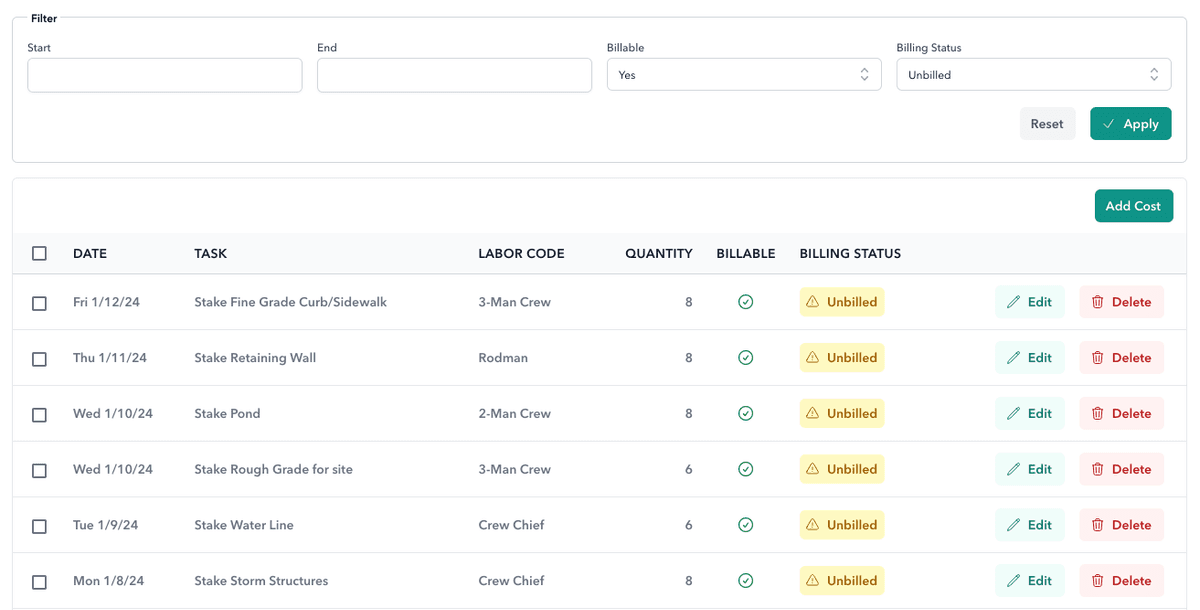Click the Apply button to filter results

(x=1130, y=123)
